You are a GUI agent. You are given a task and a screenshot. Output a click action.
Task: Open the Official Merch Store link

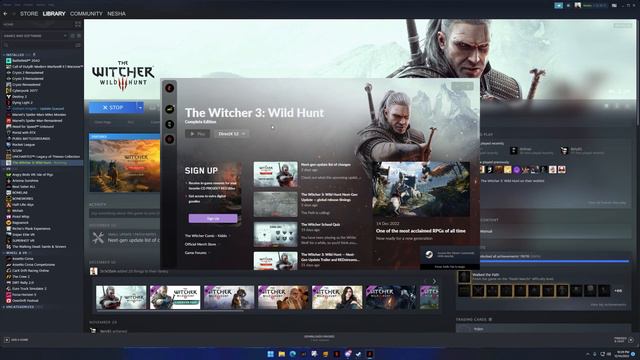[202, 244]
